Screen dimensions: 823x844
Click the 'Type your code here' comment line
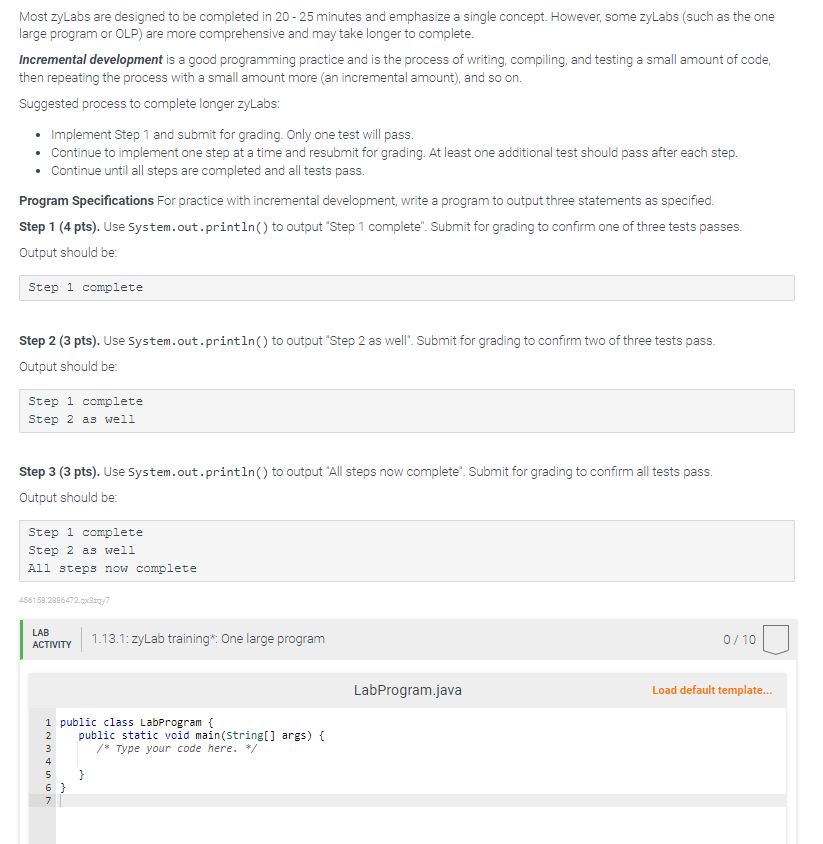pyautogui.click(x=177, y=749)
